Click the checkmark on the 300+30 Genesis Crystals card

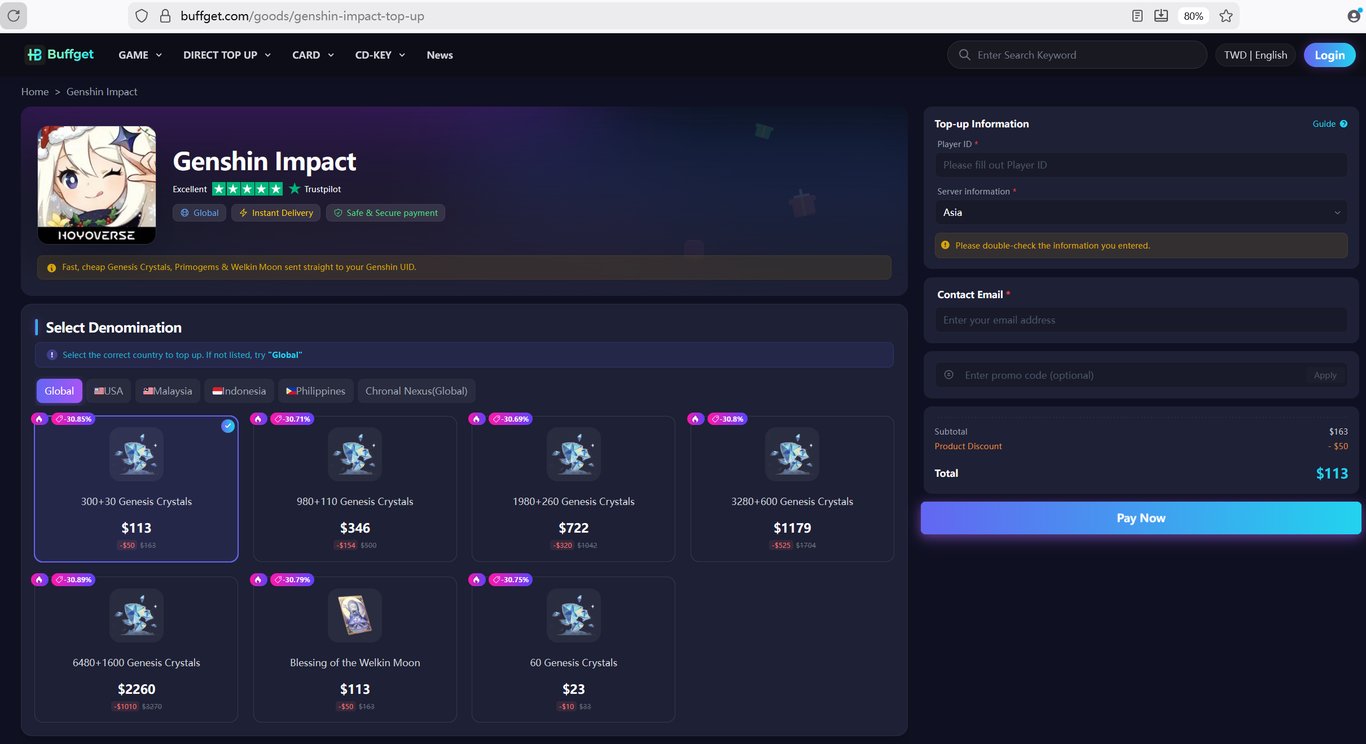click(228, 426)
